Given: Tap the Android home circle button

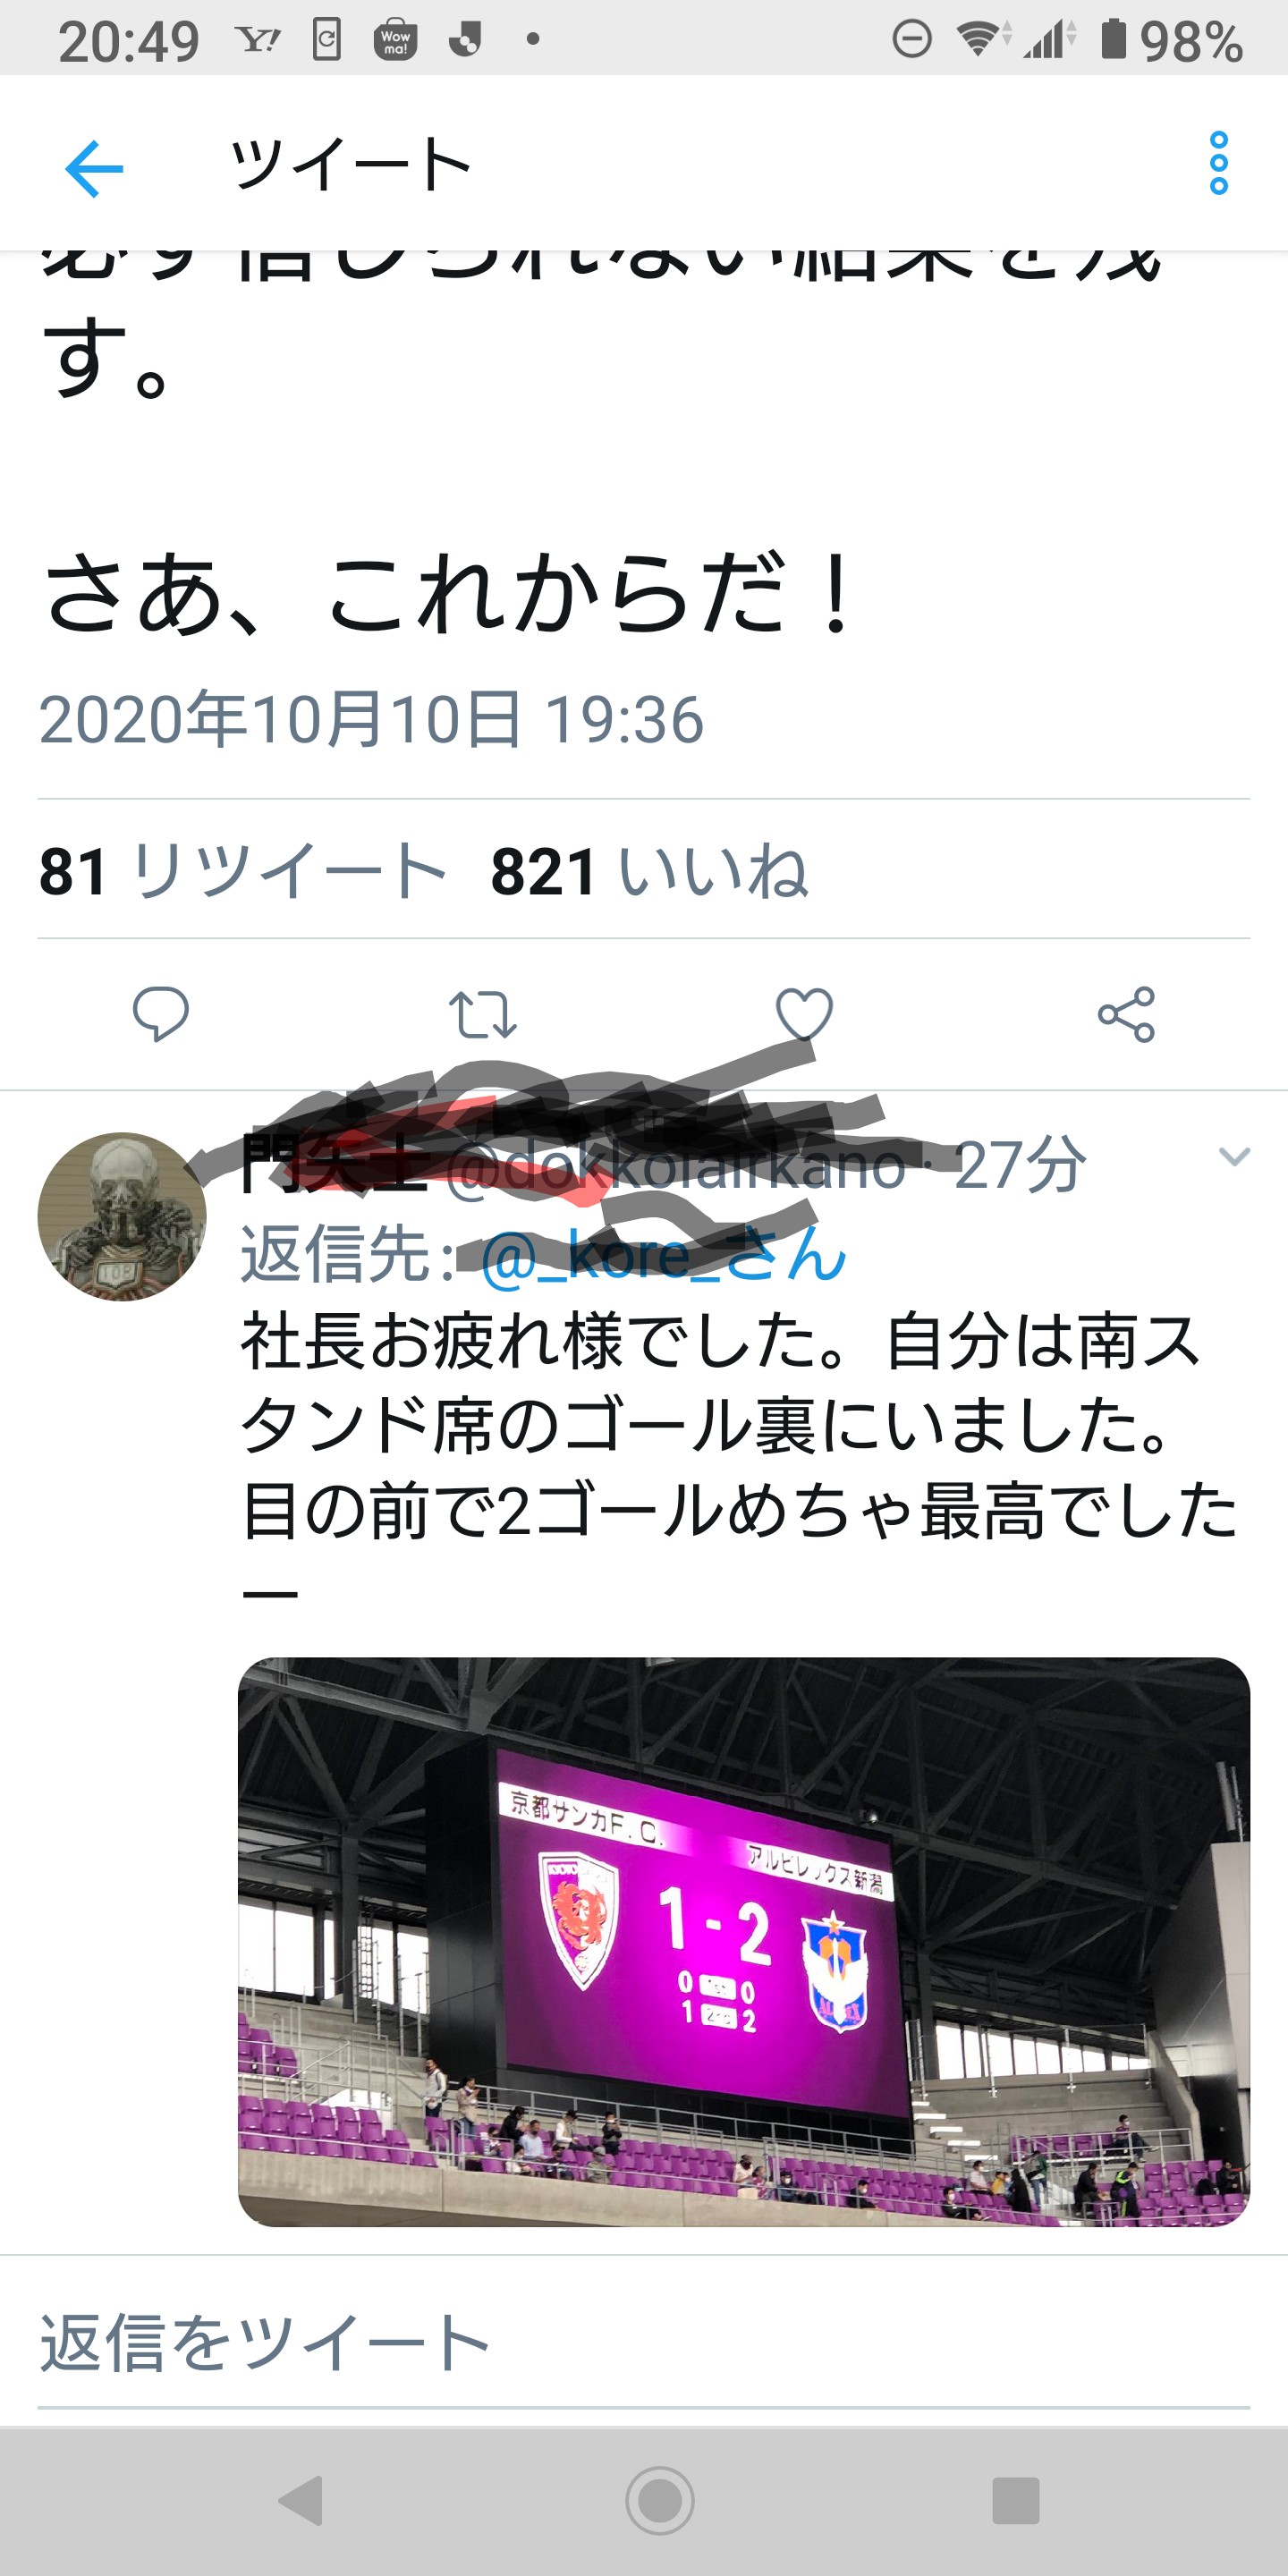Looking at the screenshot, I should click(x=660, y=2500).
